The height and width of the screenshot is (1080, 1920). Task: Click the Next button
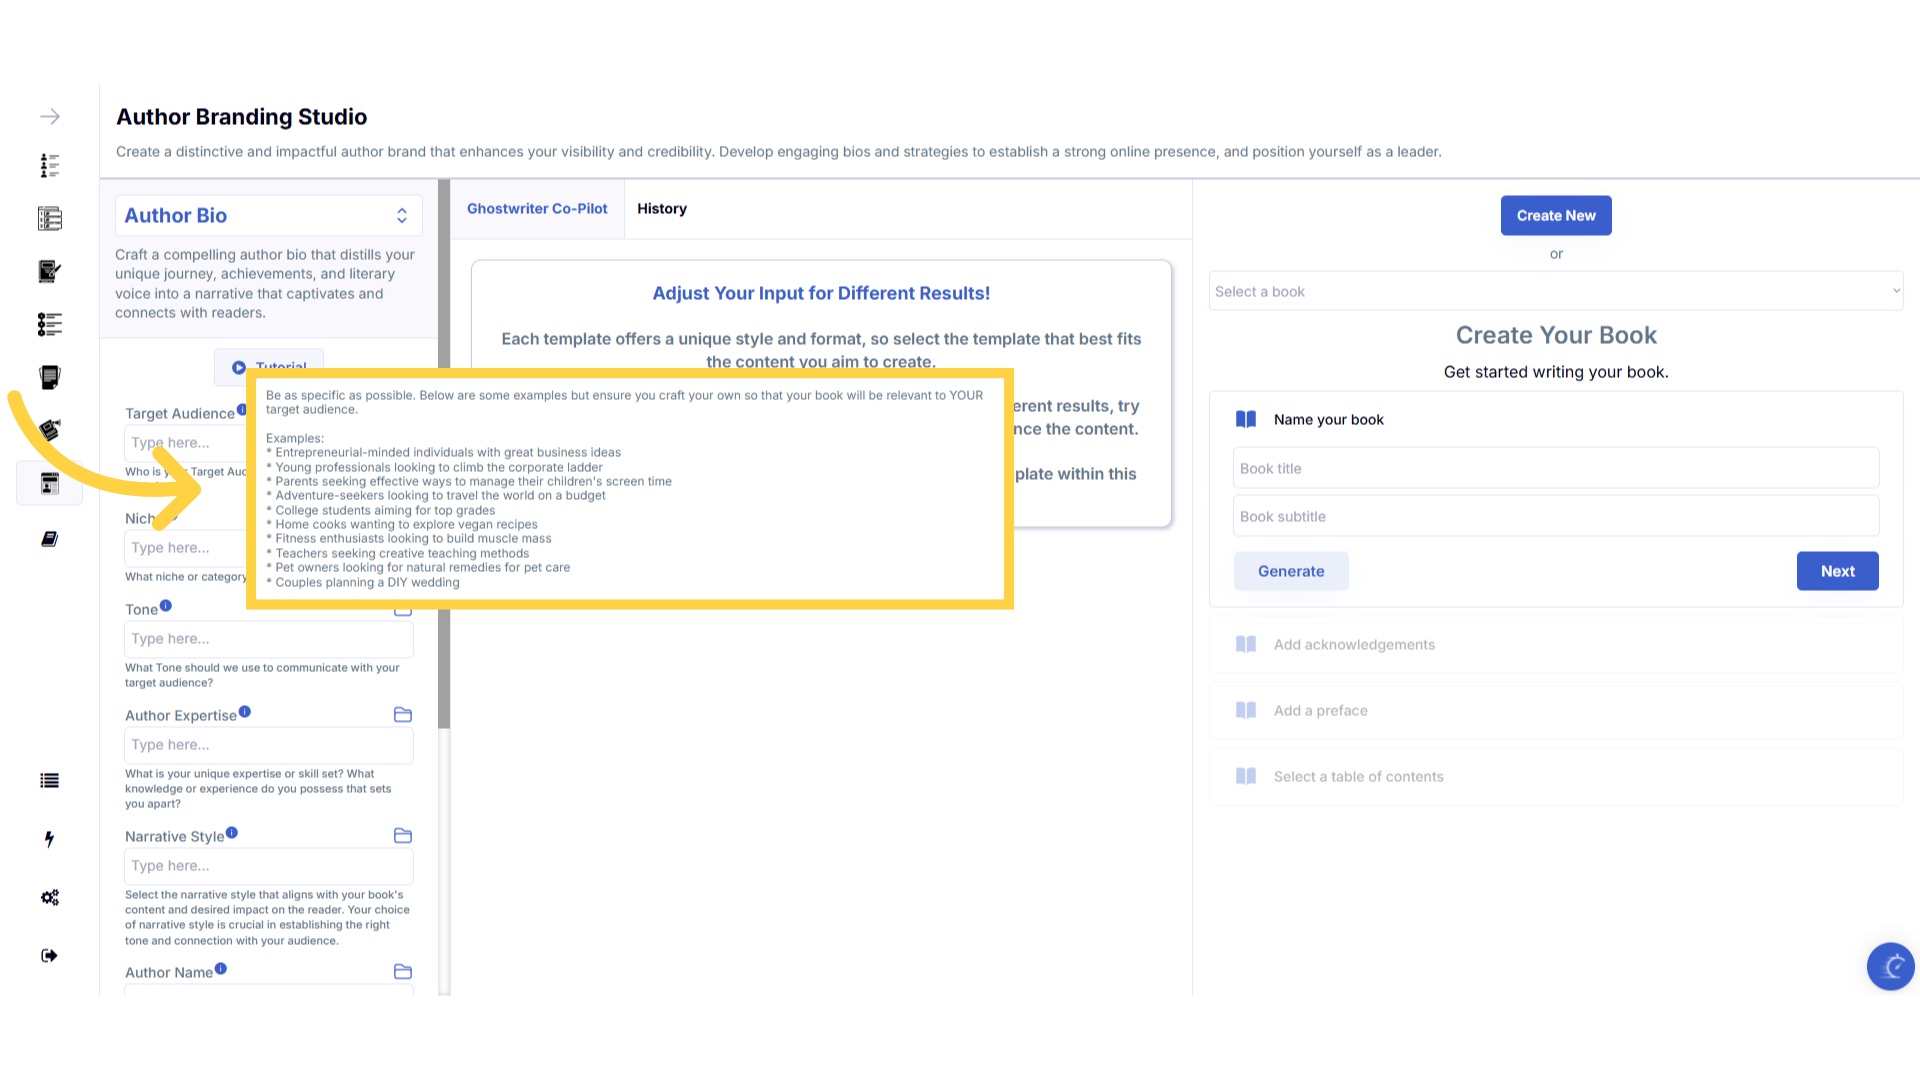[1836, 571]
